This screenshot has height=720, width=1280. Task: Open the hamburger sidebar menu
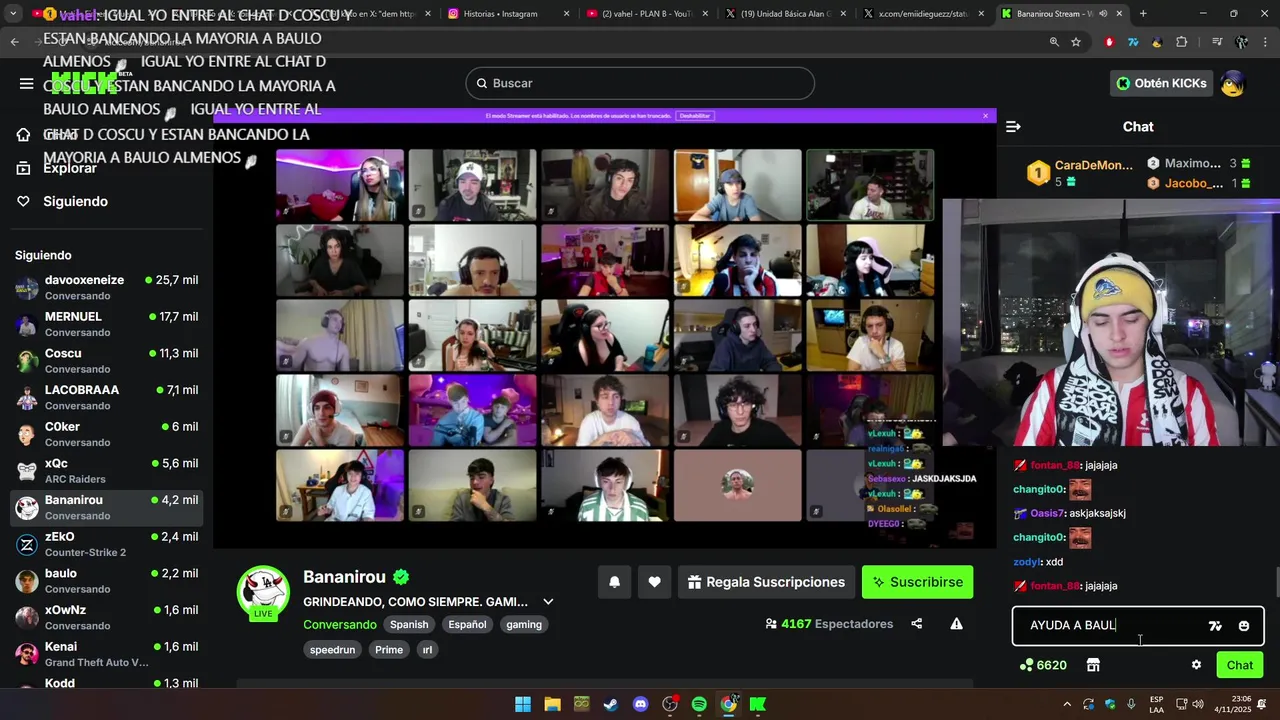[27, 83]
